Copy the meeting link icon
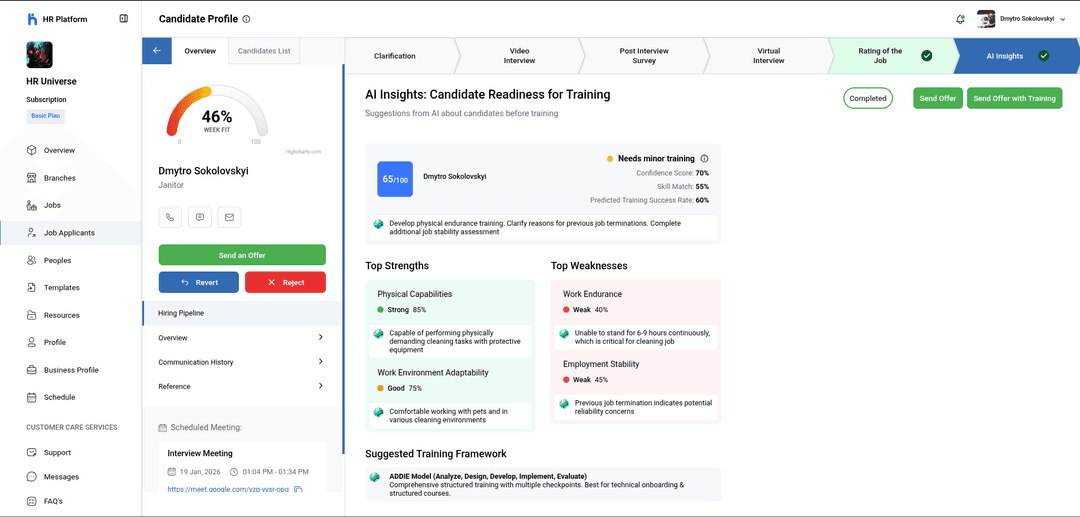Screen dimensions: 1080x517 (298, 489)
